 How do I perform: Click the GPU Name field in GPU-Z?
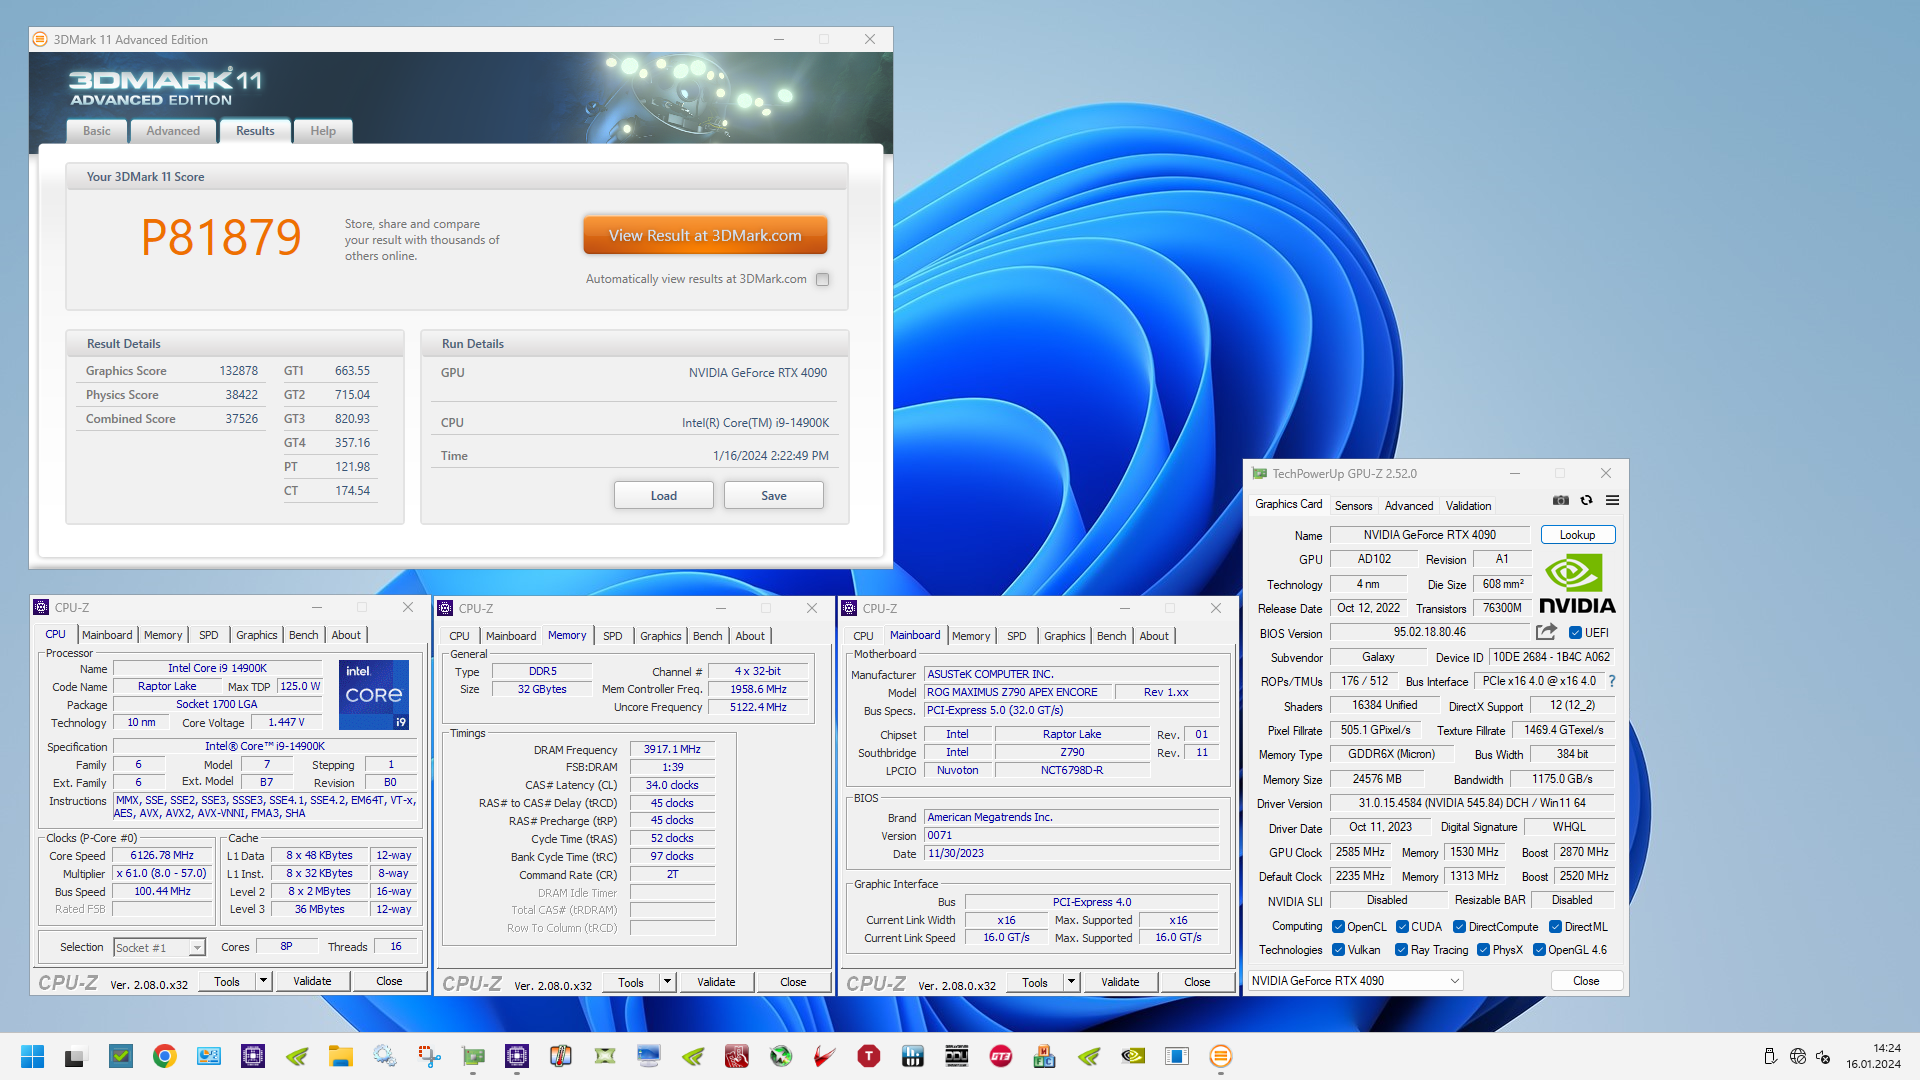pos(1430,535)
